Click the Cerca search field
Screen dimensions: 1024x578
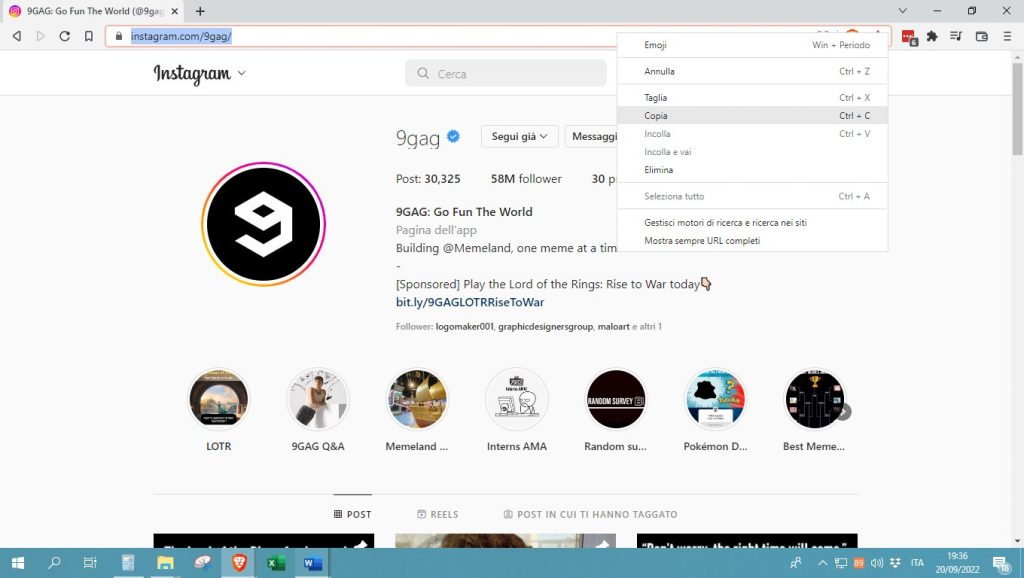(506, 74)
